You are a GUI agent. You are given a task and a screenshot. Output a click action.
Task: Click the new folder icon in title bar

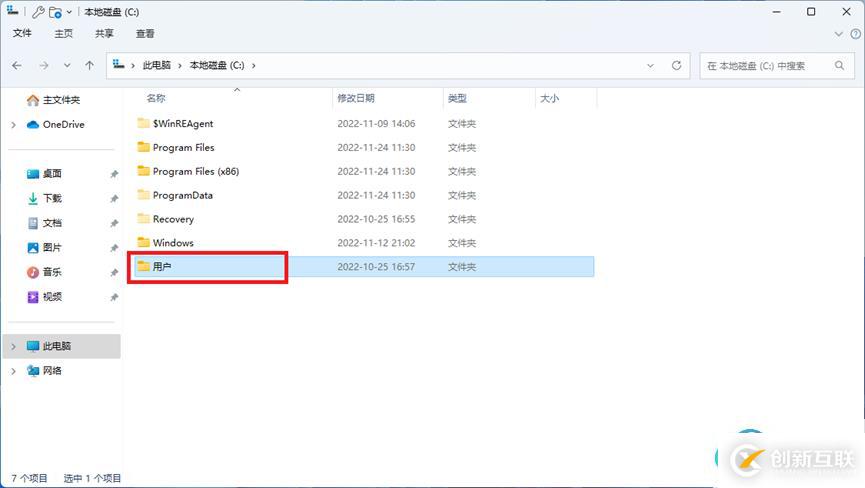click(55, 12)
